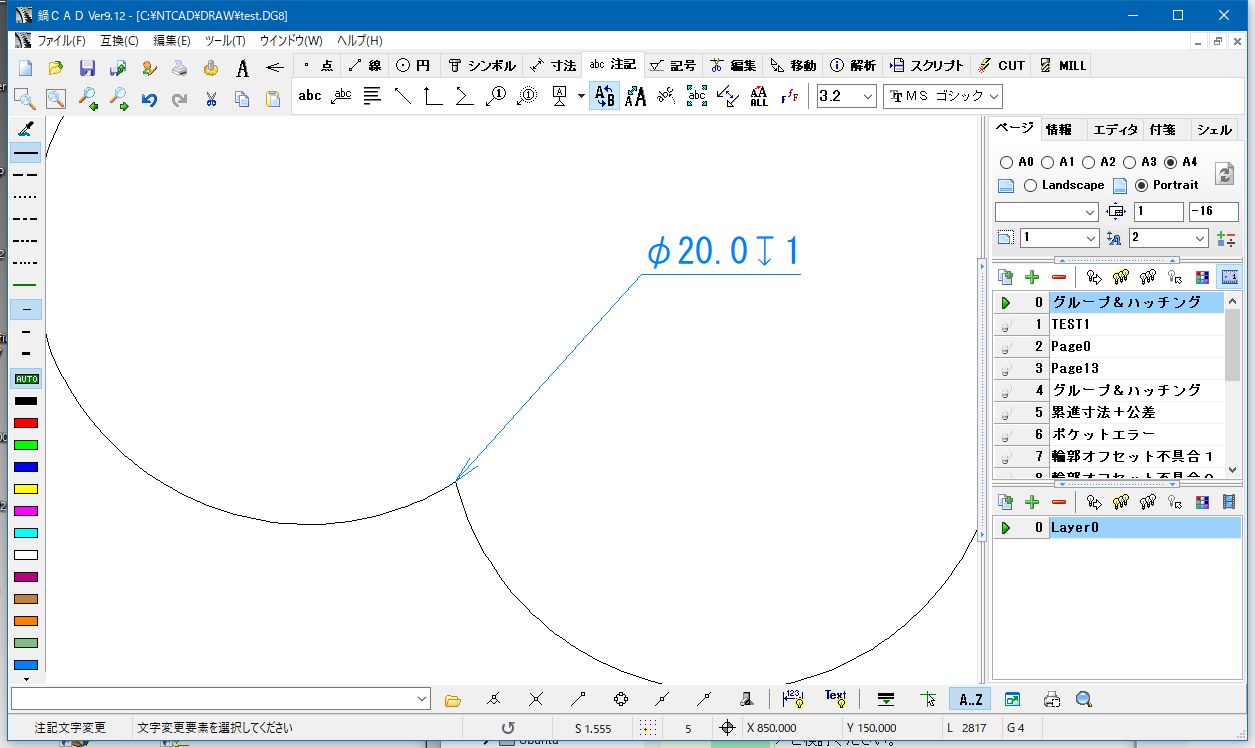The width and height of the screenshot is (1255, 748).
Task: Select the A4 paper size radio
Action: pos(1170,162)
